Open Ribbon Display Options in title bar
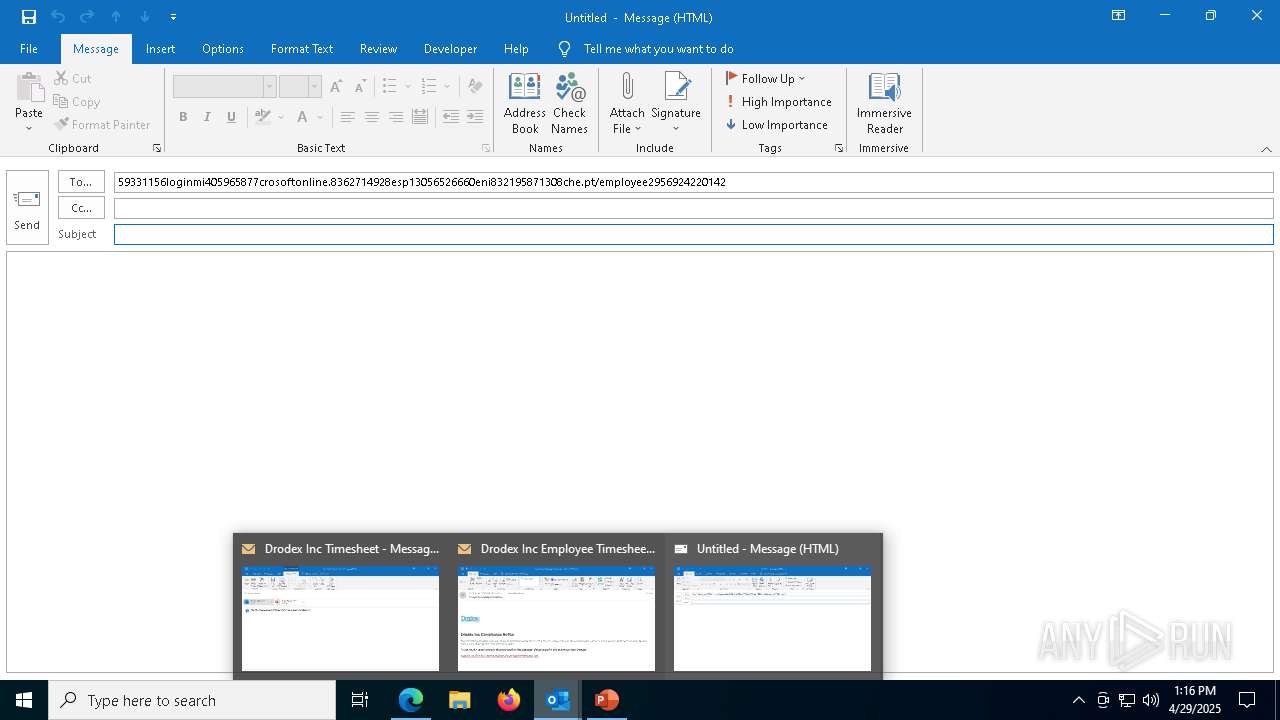The width and height of the screenshot is (1280, 720). click(x=1118, y=16)
